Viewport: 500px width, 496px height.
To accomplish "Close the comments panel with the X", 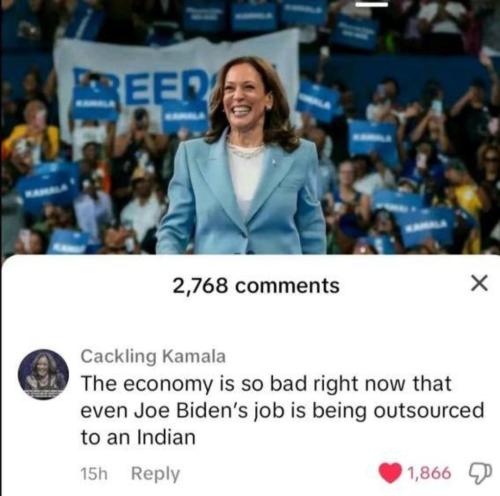I will (x=479, y=283).
